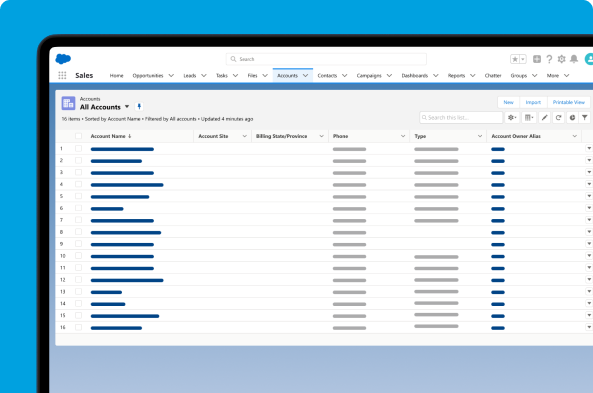Open the Help question mark icon
593x393 pixels.
click(x=549, y=59)
